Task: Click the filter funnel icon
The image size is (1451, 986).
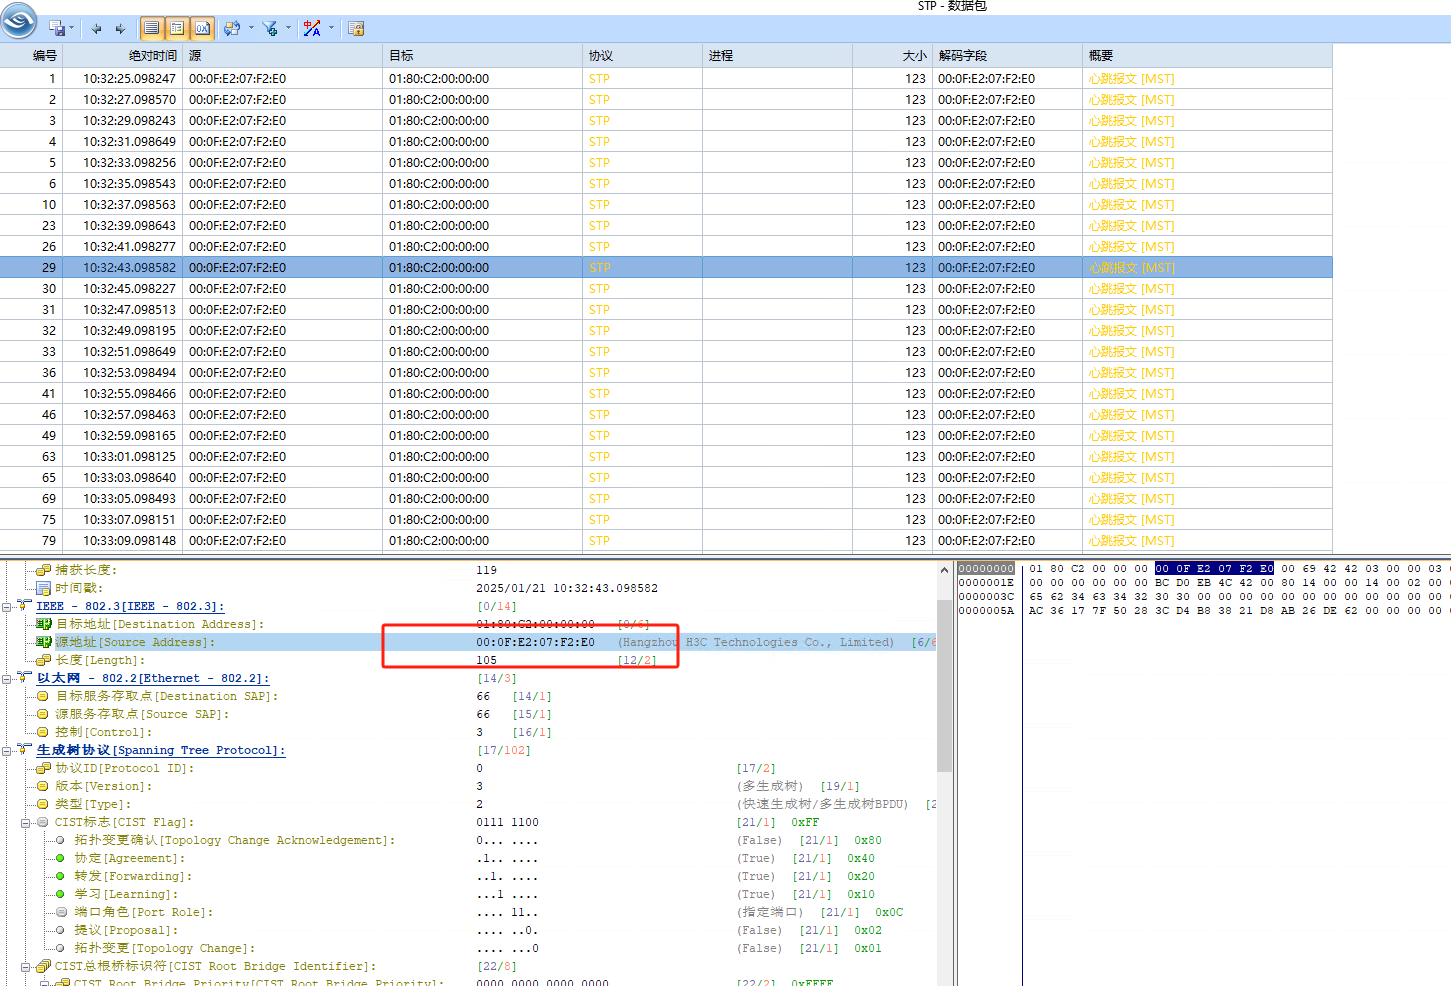Action: 270,29
